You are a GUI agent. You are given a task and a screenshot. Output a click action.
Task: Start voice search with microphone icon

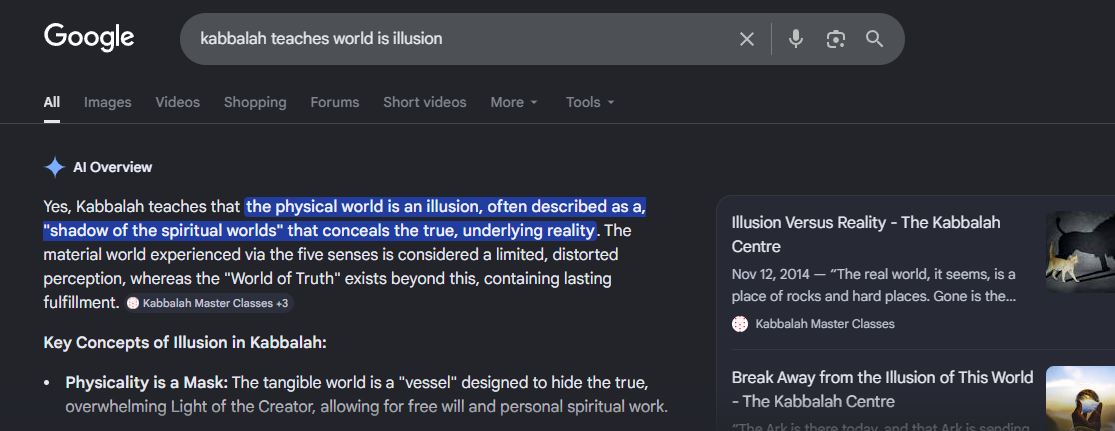(x=796, y=38)
